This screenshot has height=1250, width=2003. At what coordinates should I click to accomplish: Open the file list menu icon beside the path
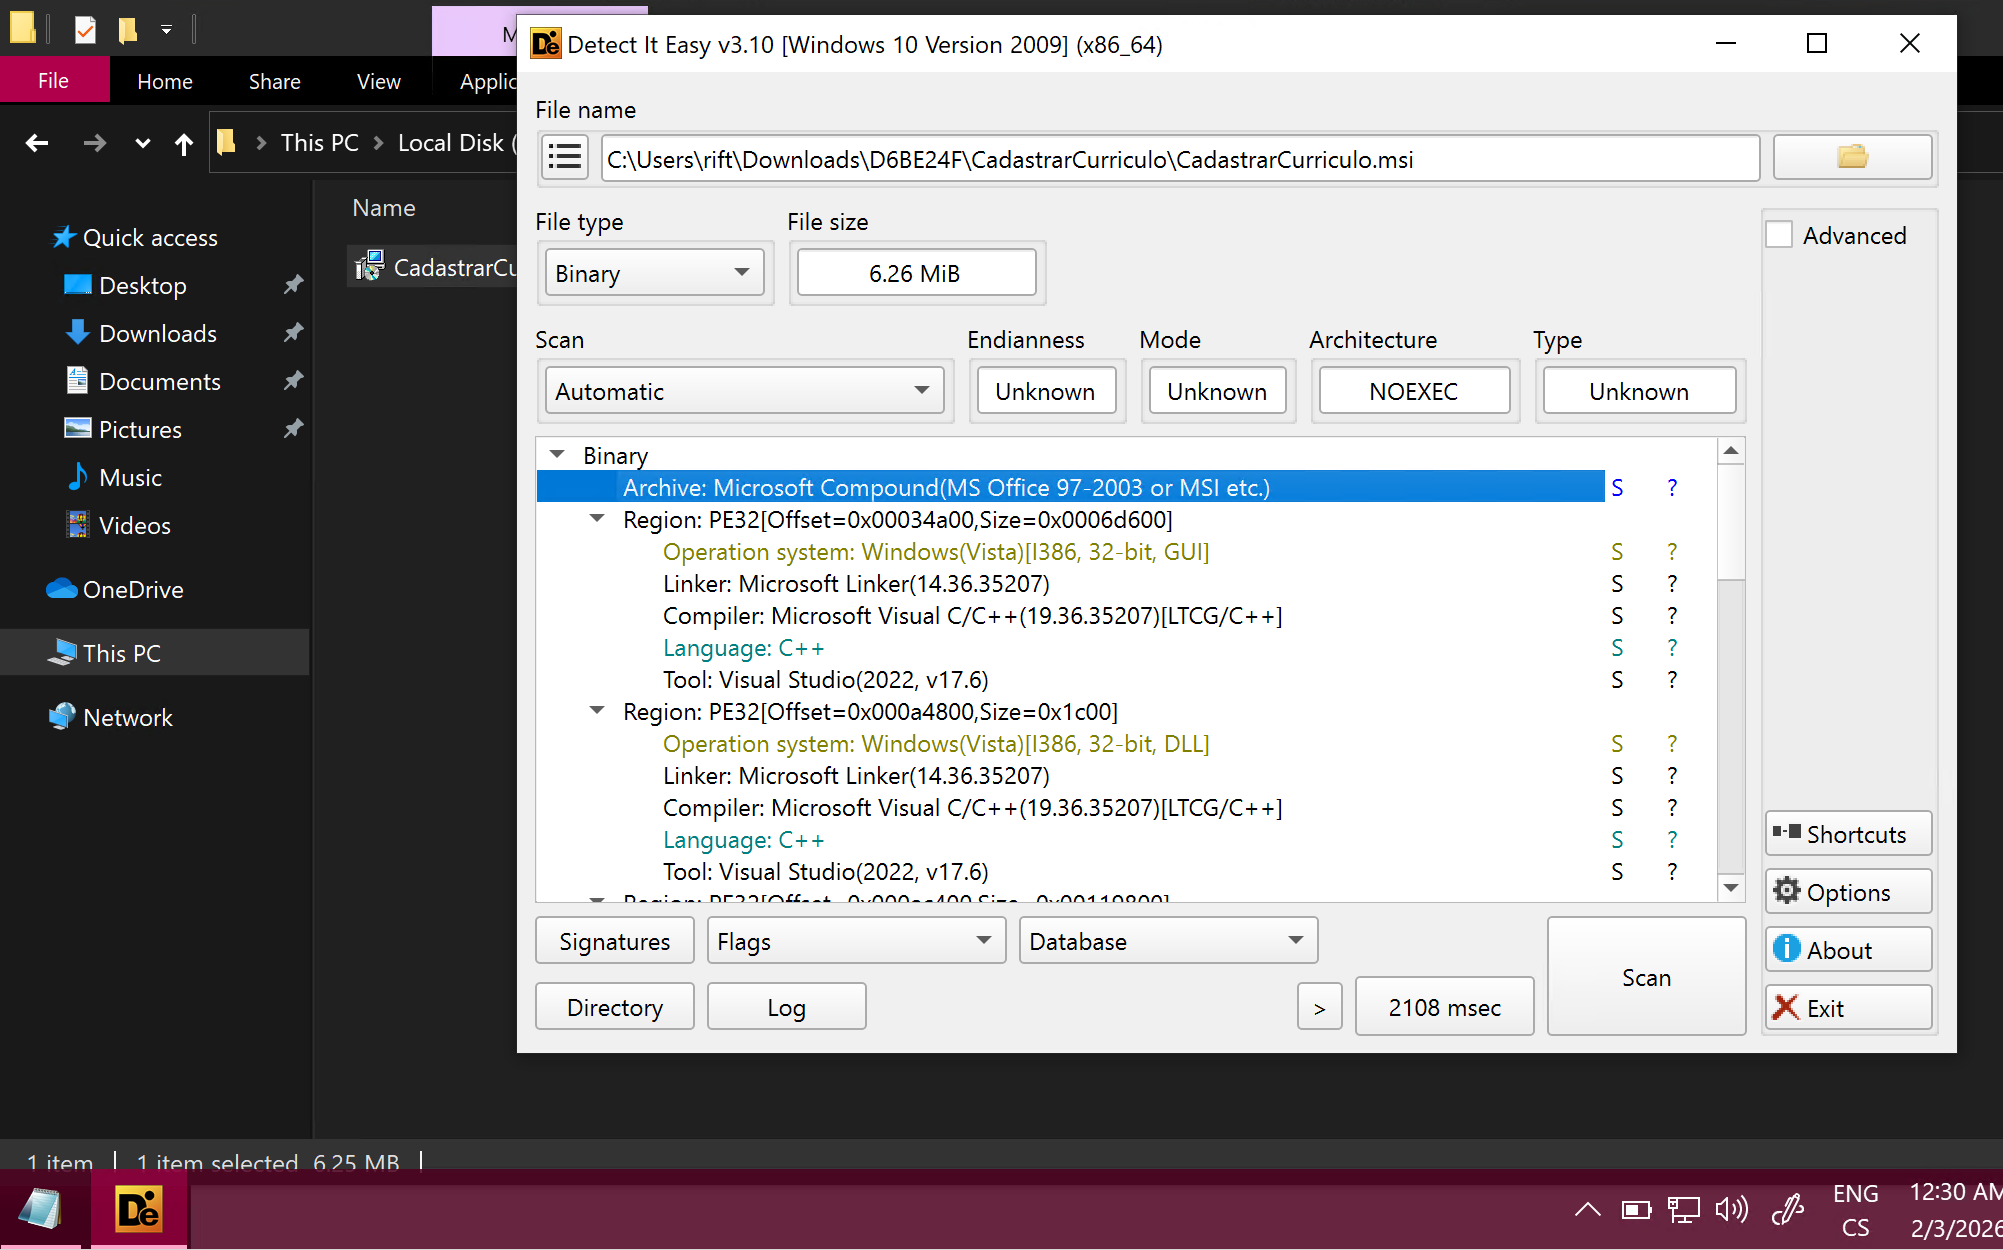point(565,158)
